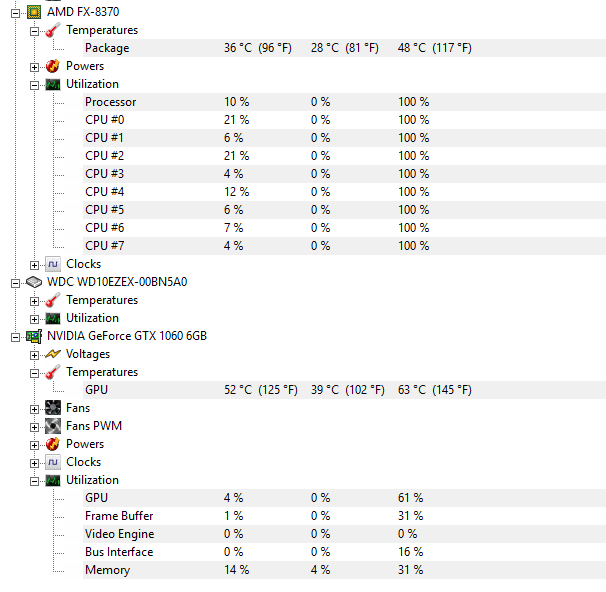Collapse the AMD FX-8370 node
Screen dimensions: 606x592
15,14
